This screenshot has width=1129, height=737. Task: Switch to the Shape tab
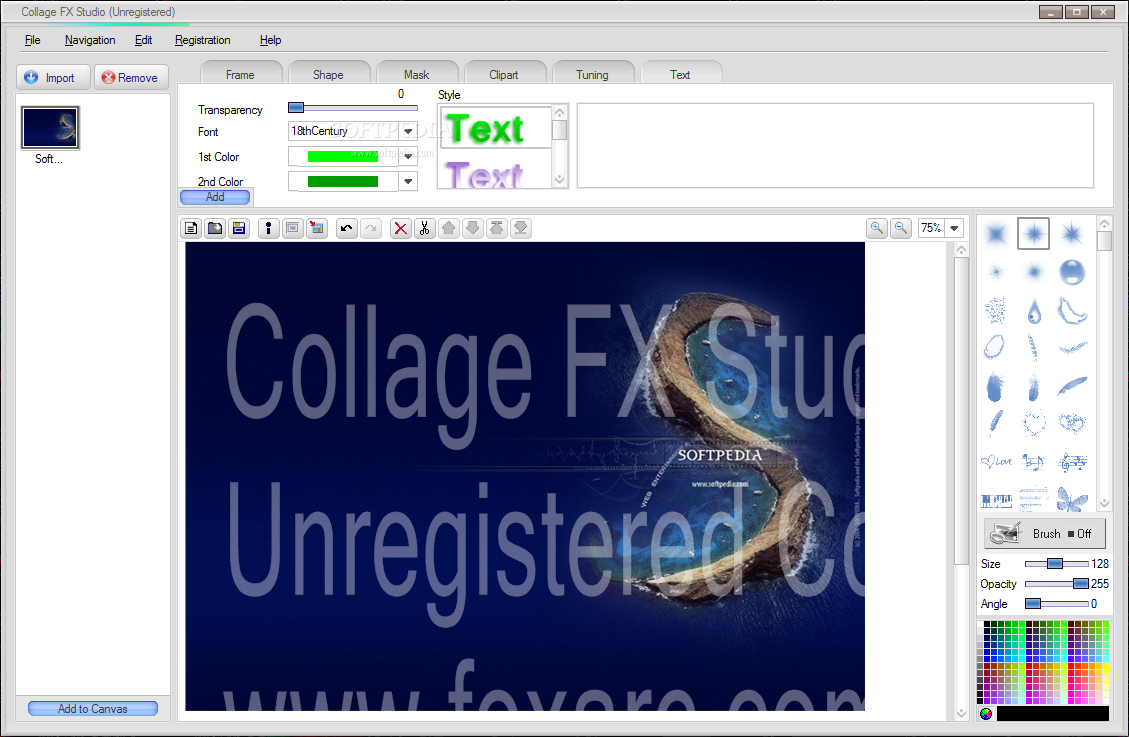(328, 74)
